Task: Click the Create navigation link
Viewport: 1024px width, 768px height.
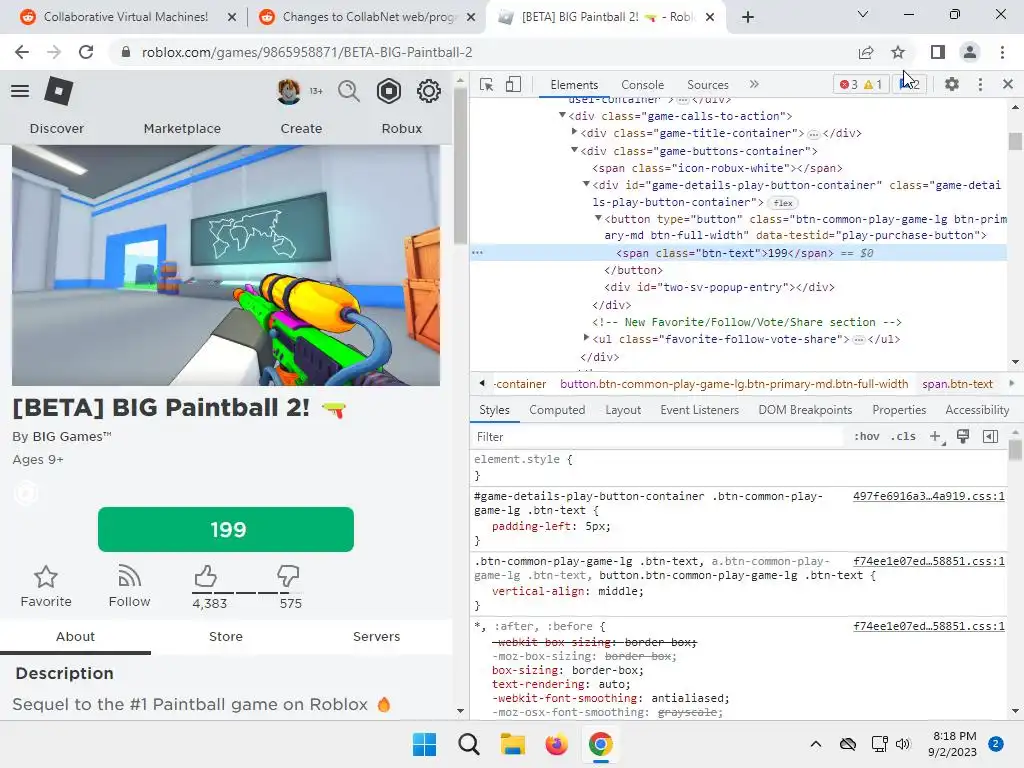Action: 301,129
